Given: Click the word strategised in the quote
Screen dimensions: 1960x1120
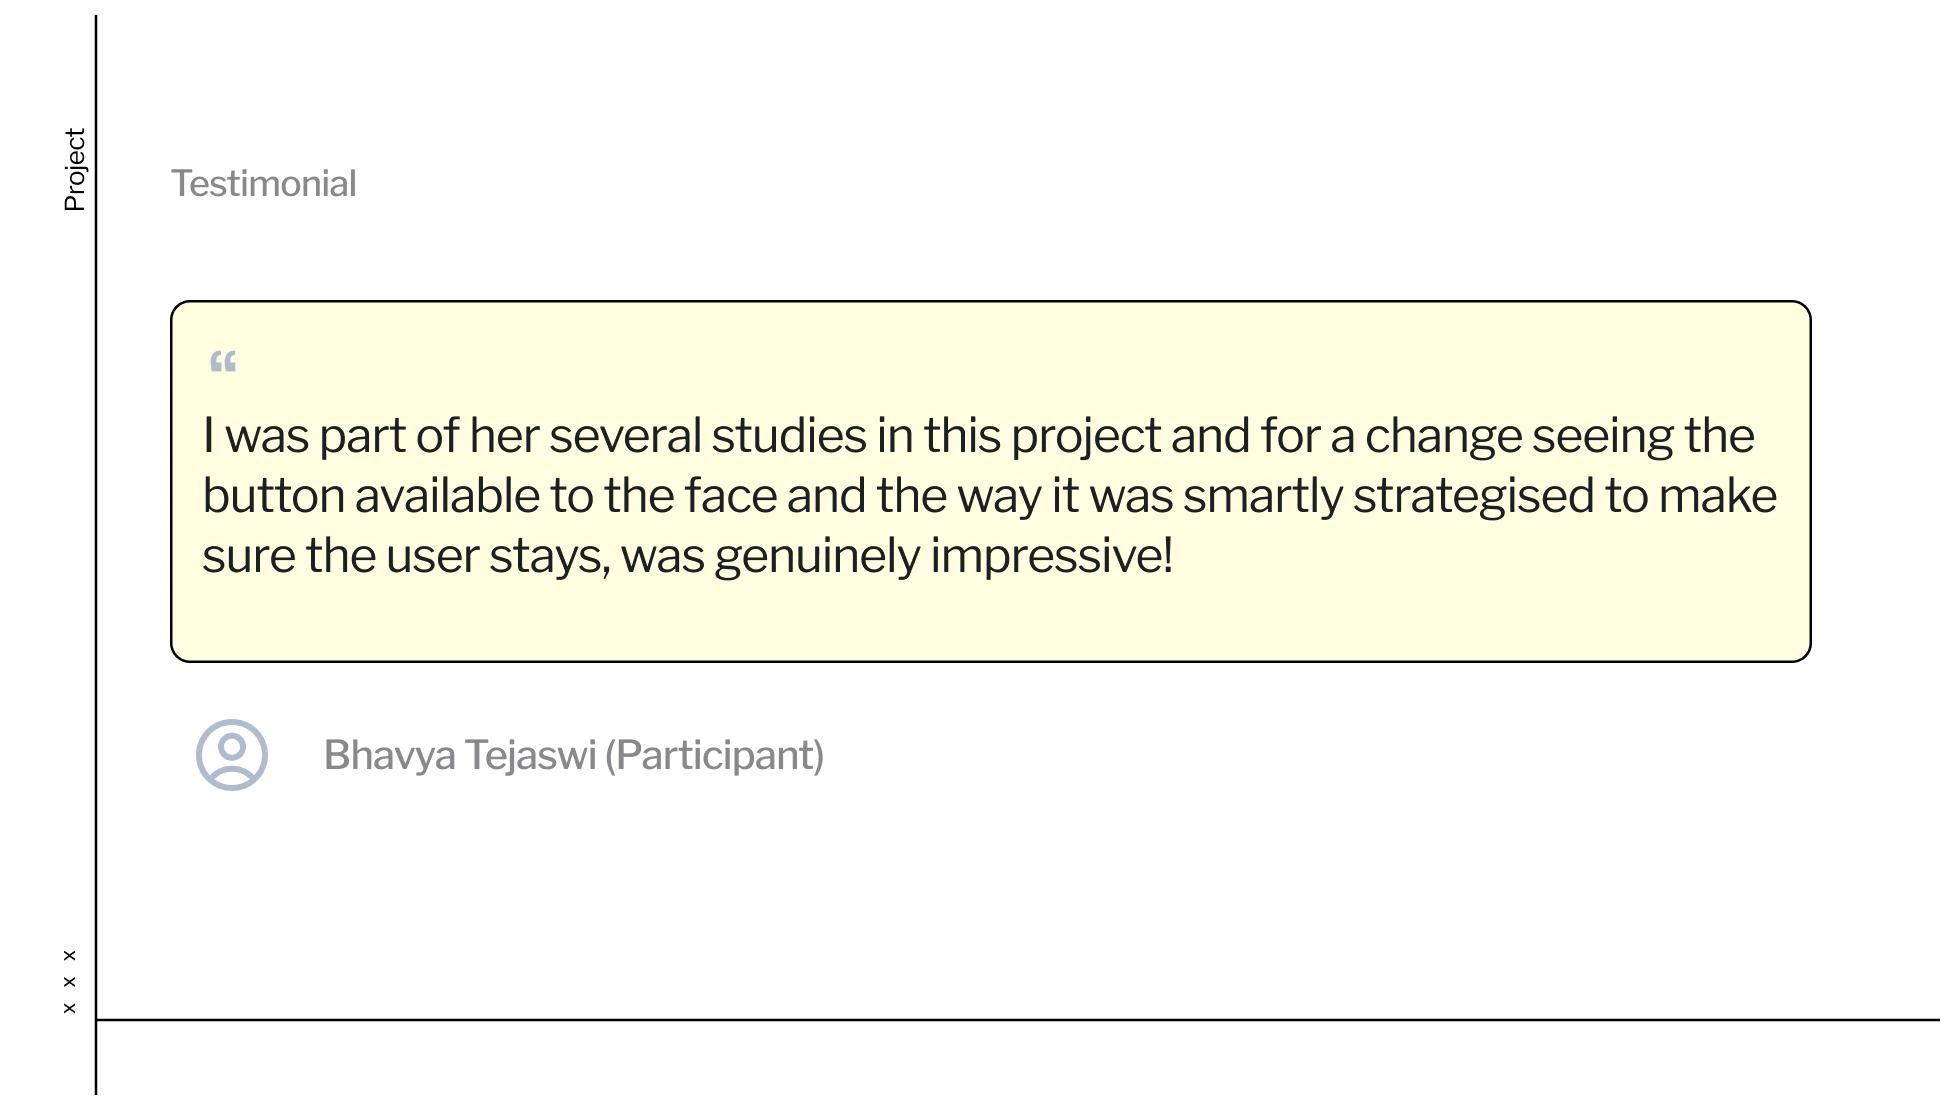Looking at the screenshot, I should pos(1474,496).
